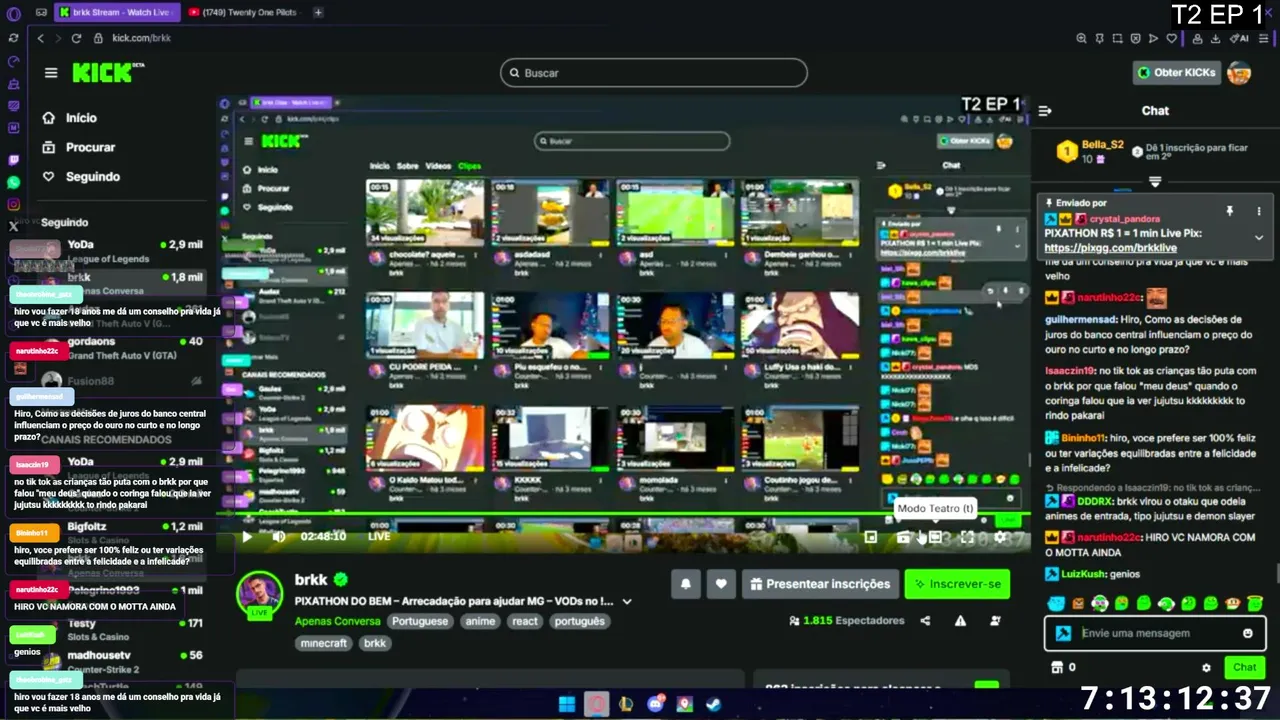Select the anime tag
The height and width of the screenshot is (720, 1280).
(480, 621)
